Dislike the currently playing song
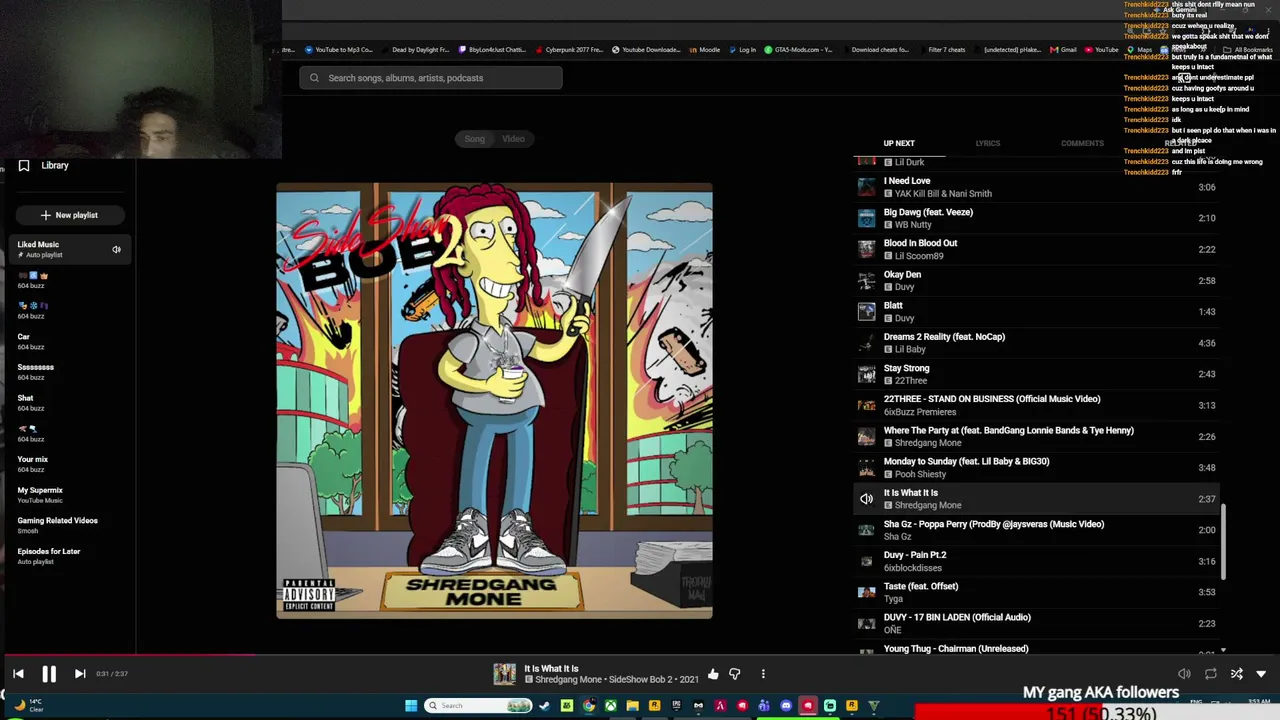The image size is (1280, 720). point(734,674)
